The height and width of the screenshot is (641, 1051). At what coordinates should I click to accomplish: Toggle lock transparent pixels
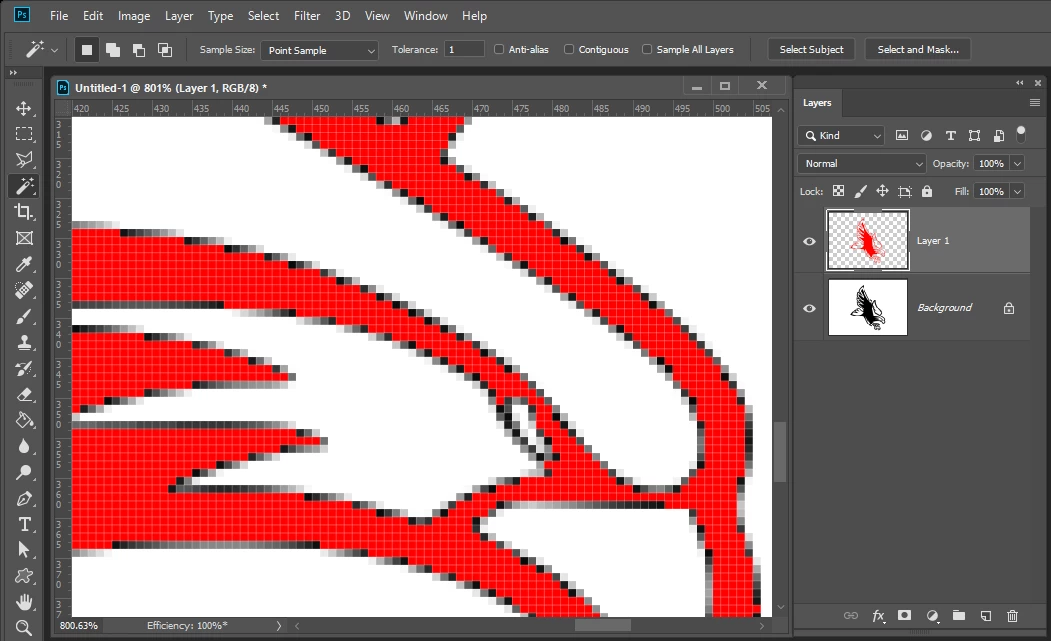[x=838, y=191]
